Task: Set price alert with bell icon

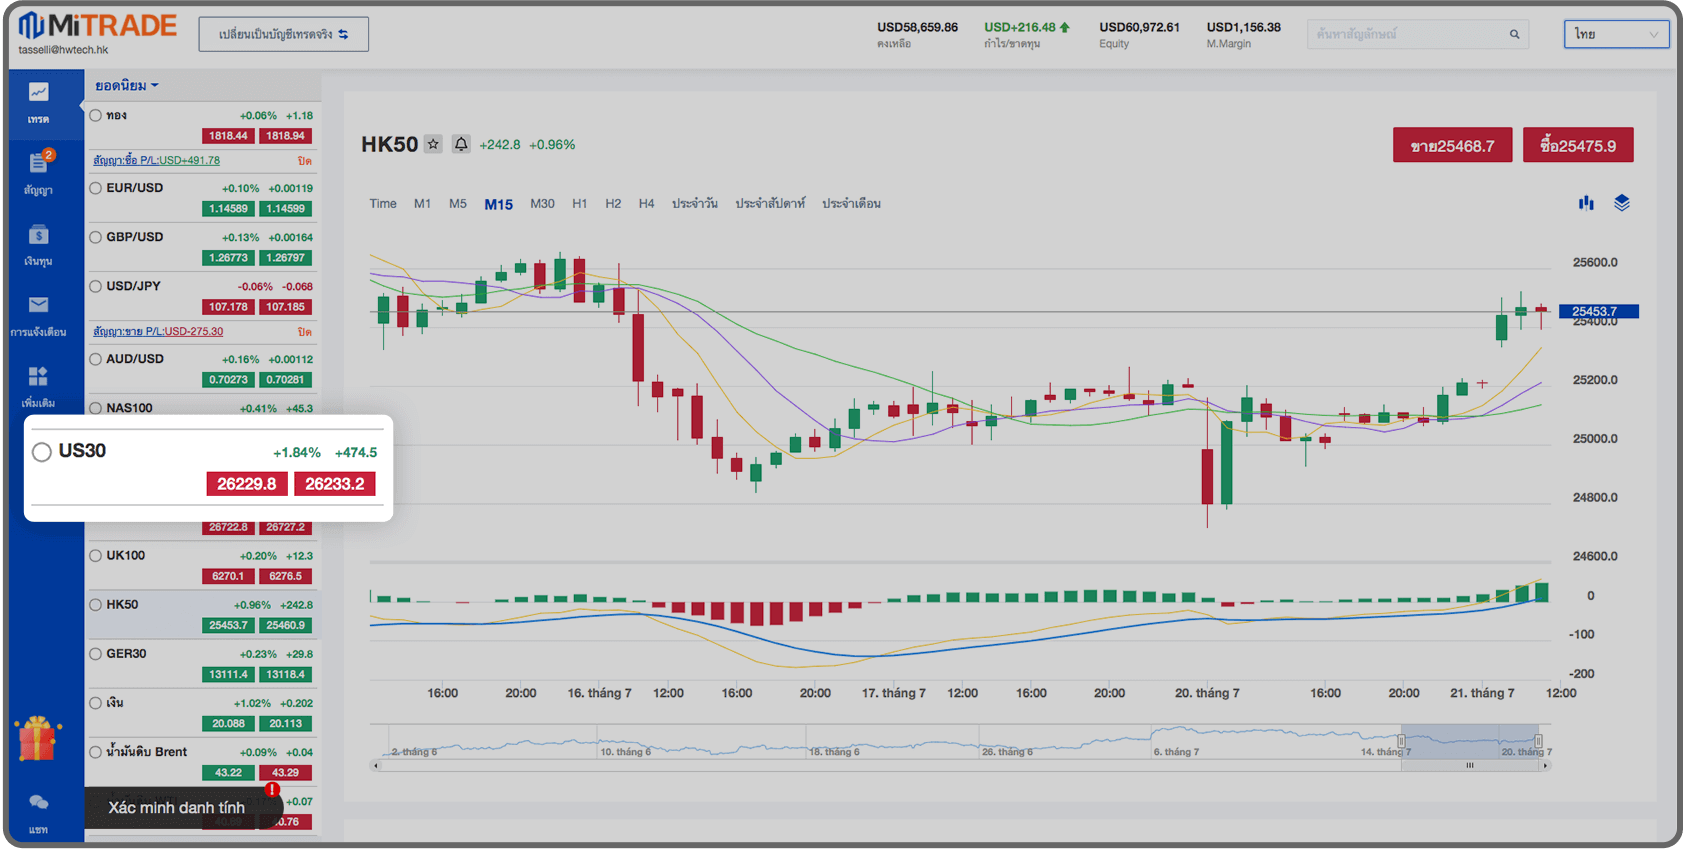Action: pos(461,144)
